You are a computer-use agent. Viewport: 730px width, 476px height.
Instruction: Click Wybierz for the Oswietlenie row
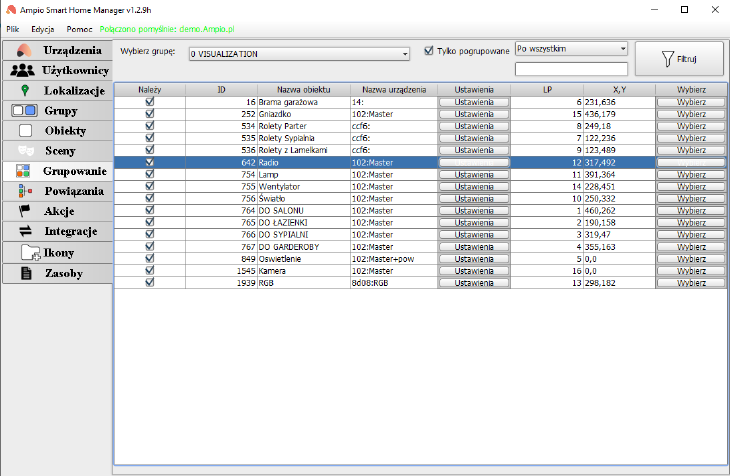click(x=691, y=259)
